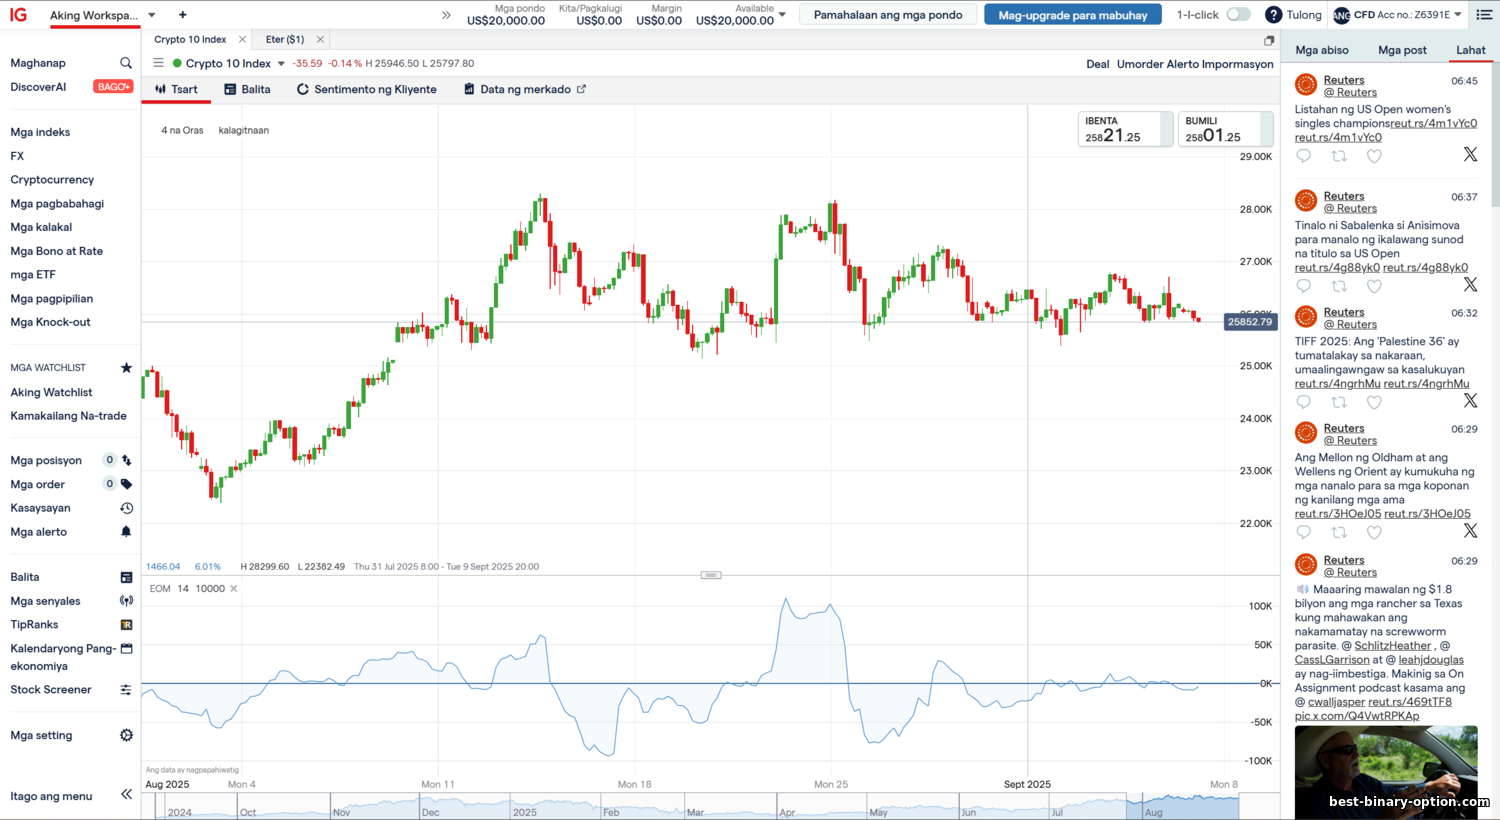Open the Crypto 10 Index market dropdown arrow
The image size is (1500, 820).
(x=281, y=64)
